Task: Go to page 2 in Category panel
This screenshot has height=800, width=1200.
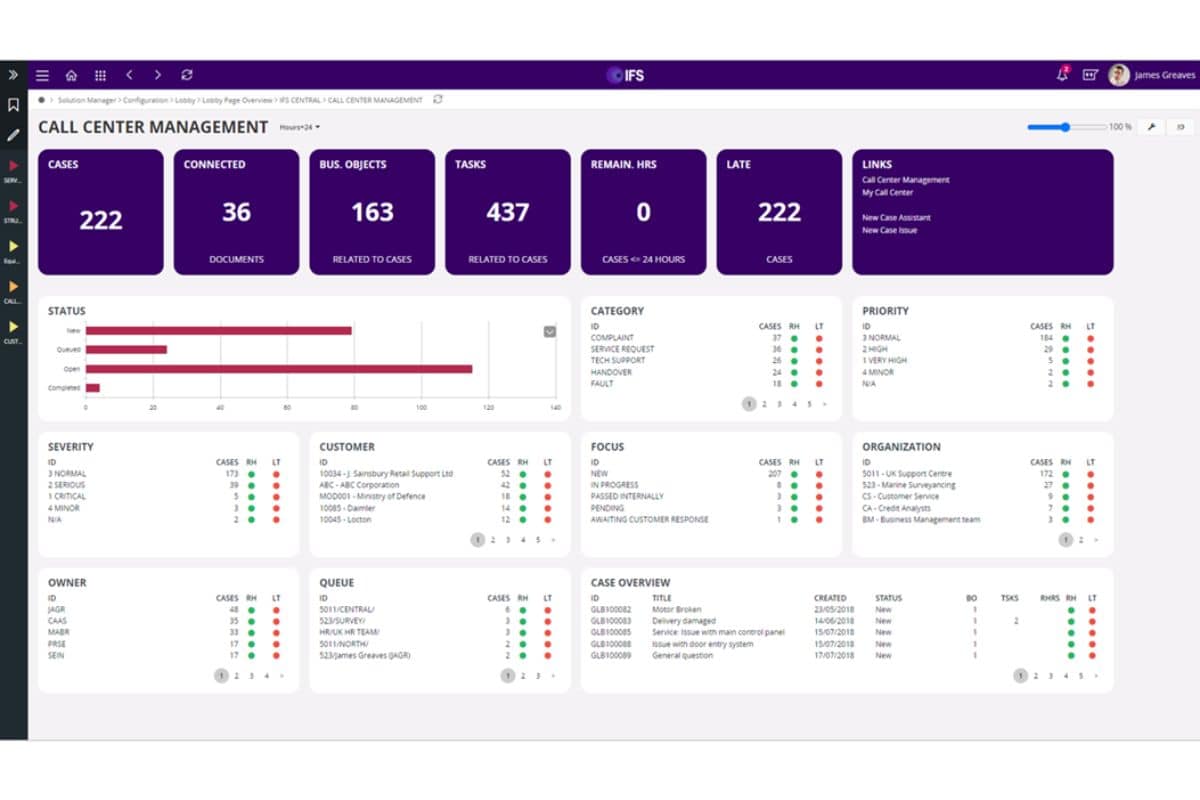Action: click(764, 404)
